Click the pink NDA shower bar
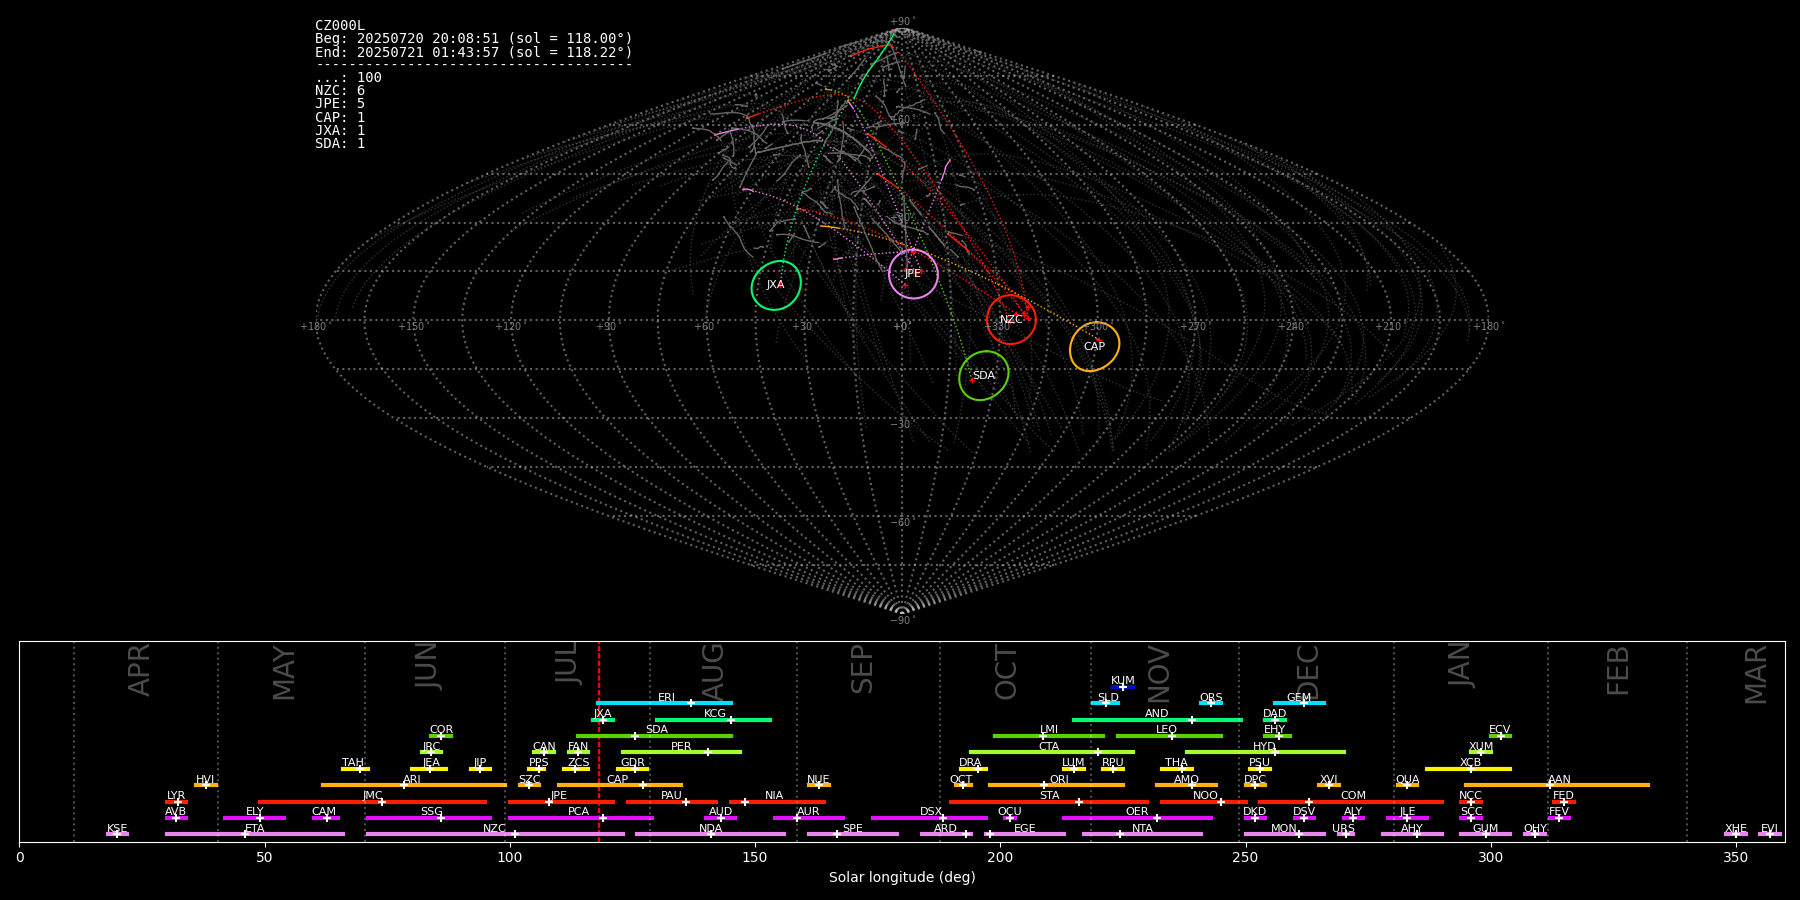Viewport: 1800px width, 900px height. pos(710,834)
